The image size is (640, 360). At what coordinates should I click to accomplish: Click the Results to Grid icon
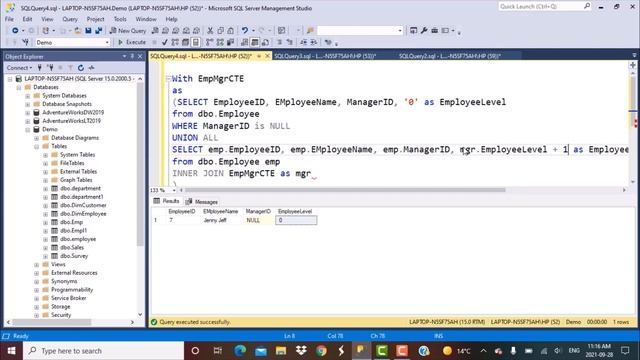click(255, 42)
